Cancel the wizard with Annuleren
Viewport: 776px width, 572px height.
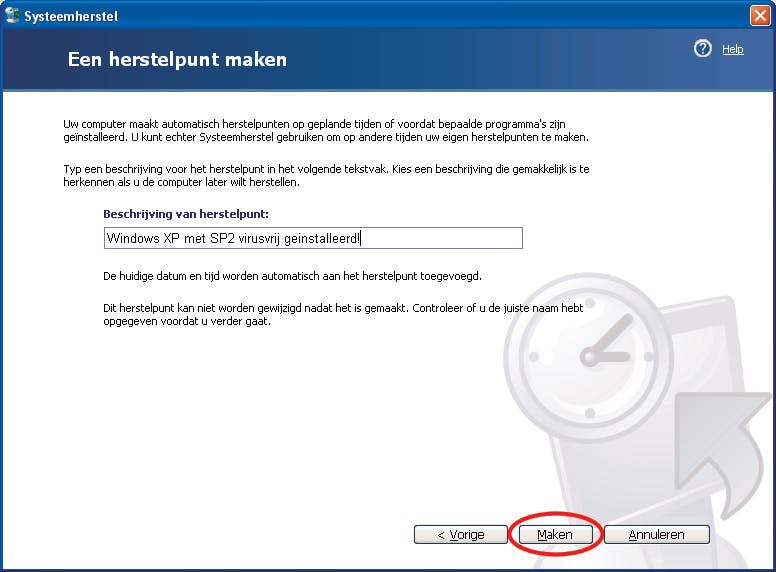pyautogui.click(x=657, y=534)
